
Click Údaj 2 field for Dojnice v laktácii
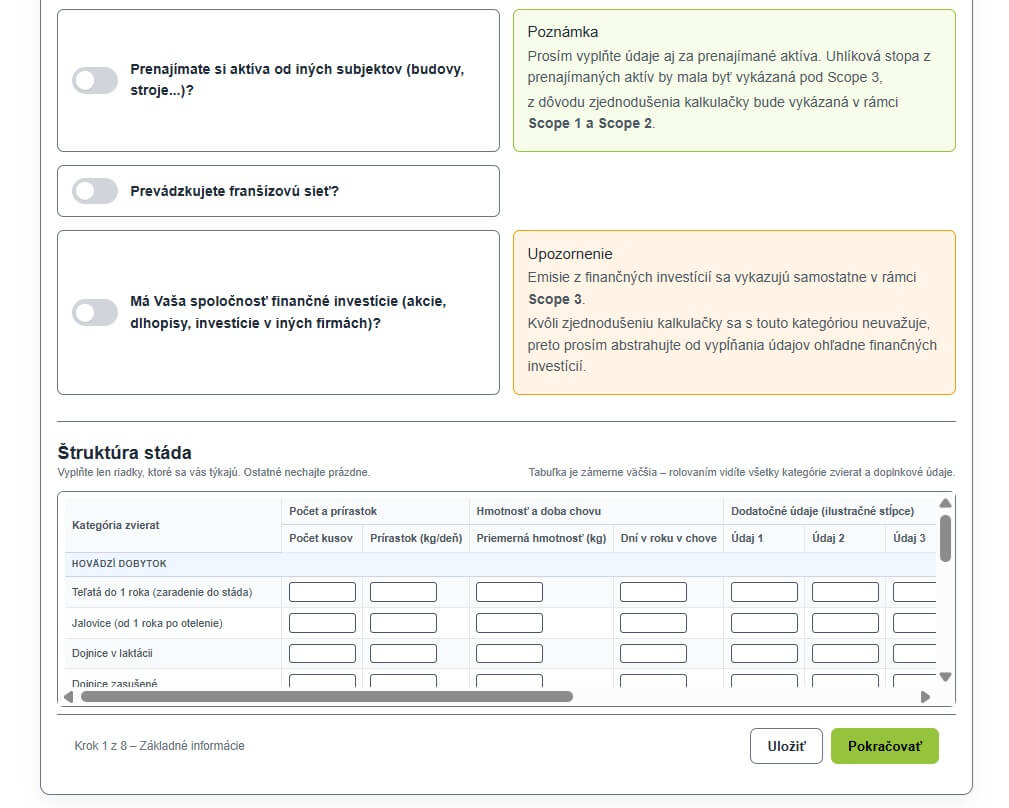click(x=845, y=654)
